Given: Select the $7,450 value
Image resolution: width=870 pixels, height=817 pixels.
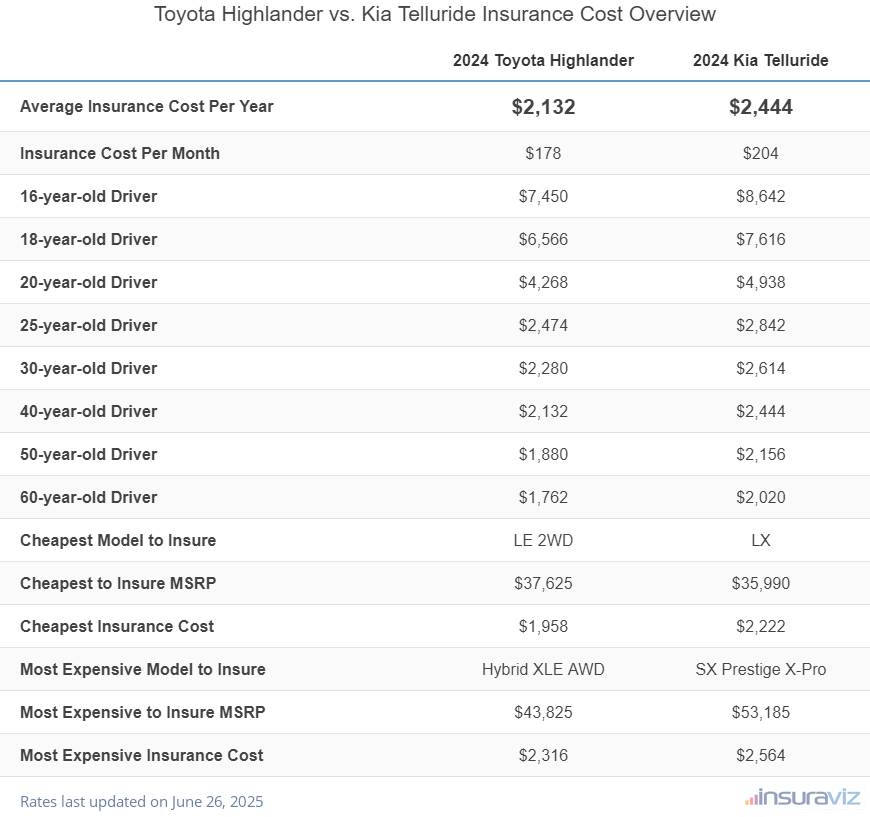Looking at the screenshot, I should 543,196.
